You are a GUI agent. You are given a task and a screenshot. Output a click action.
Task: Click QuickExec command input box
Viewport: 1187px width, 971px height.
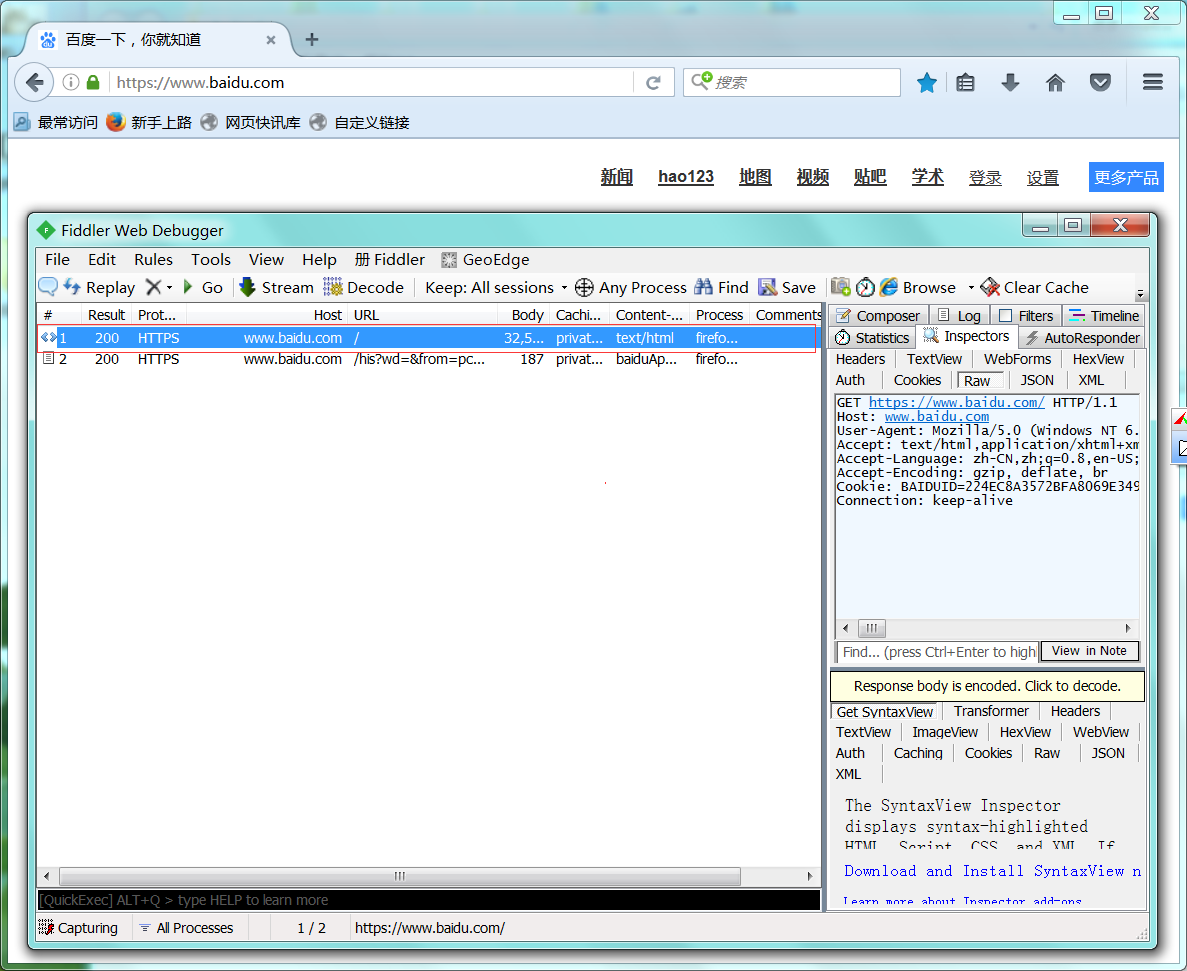click(x=428, y=900)
